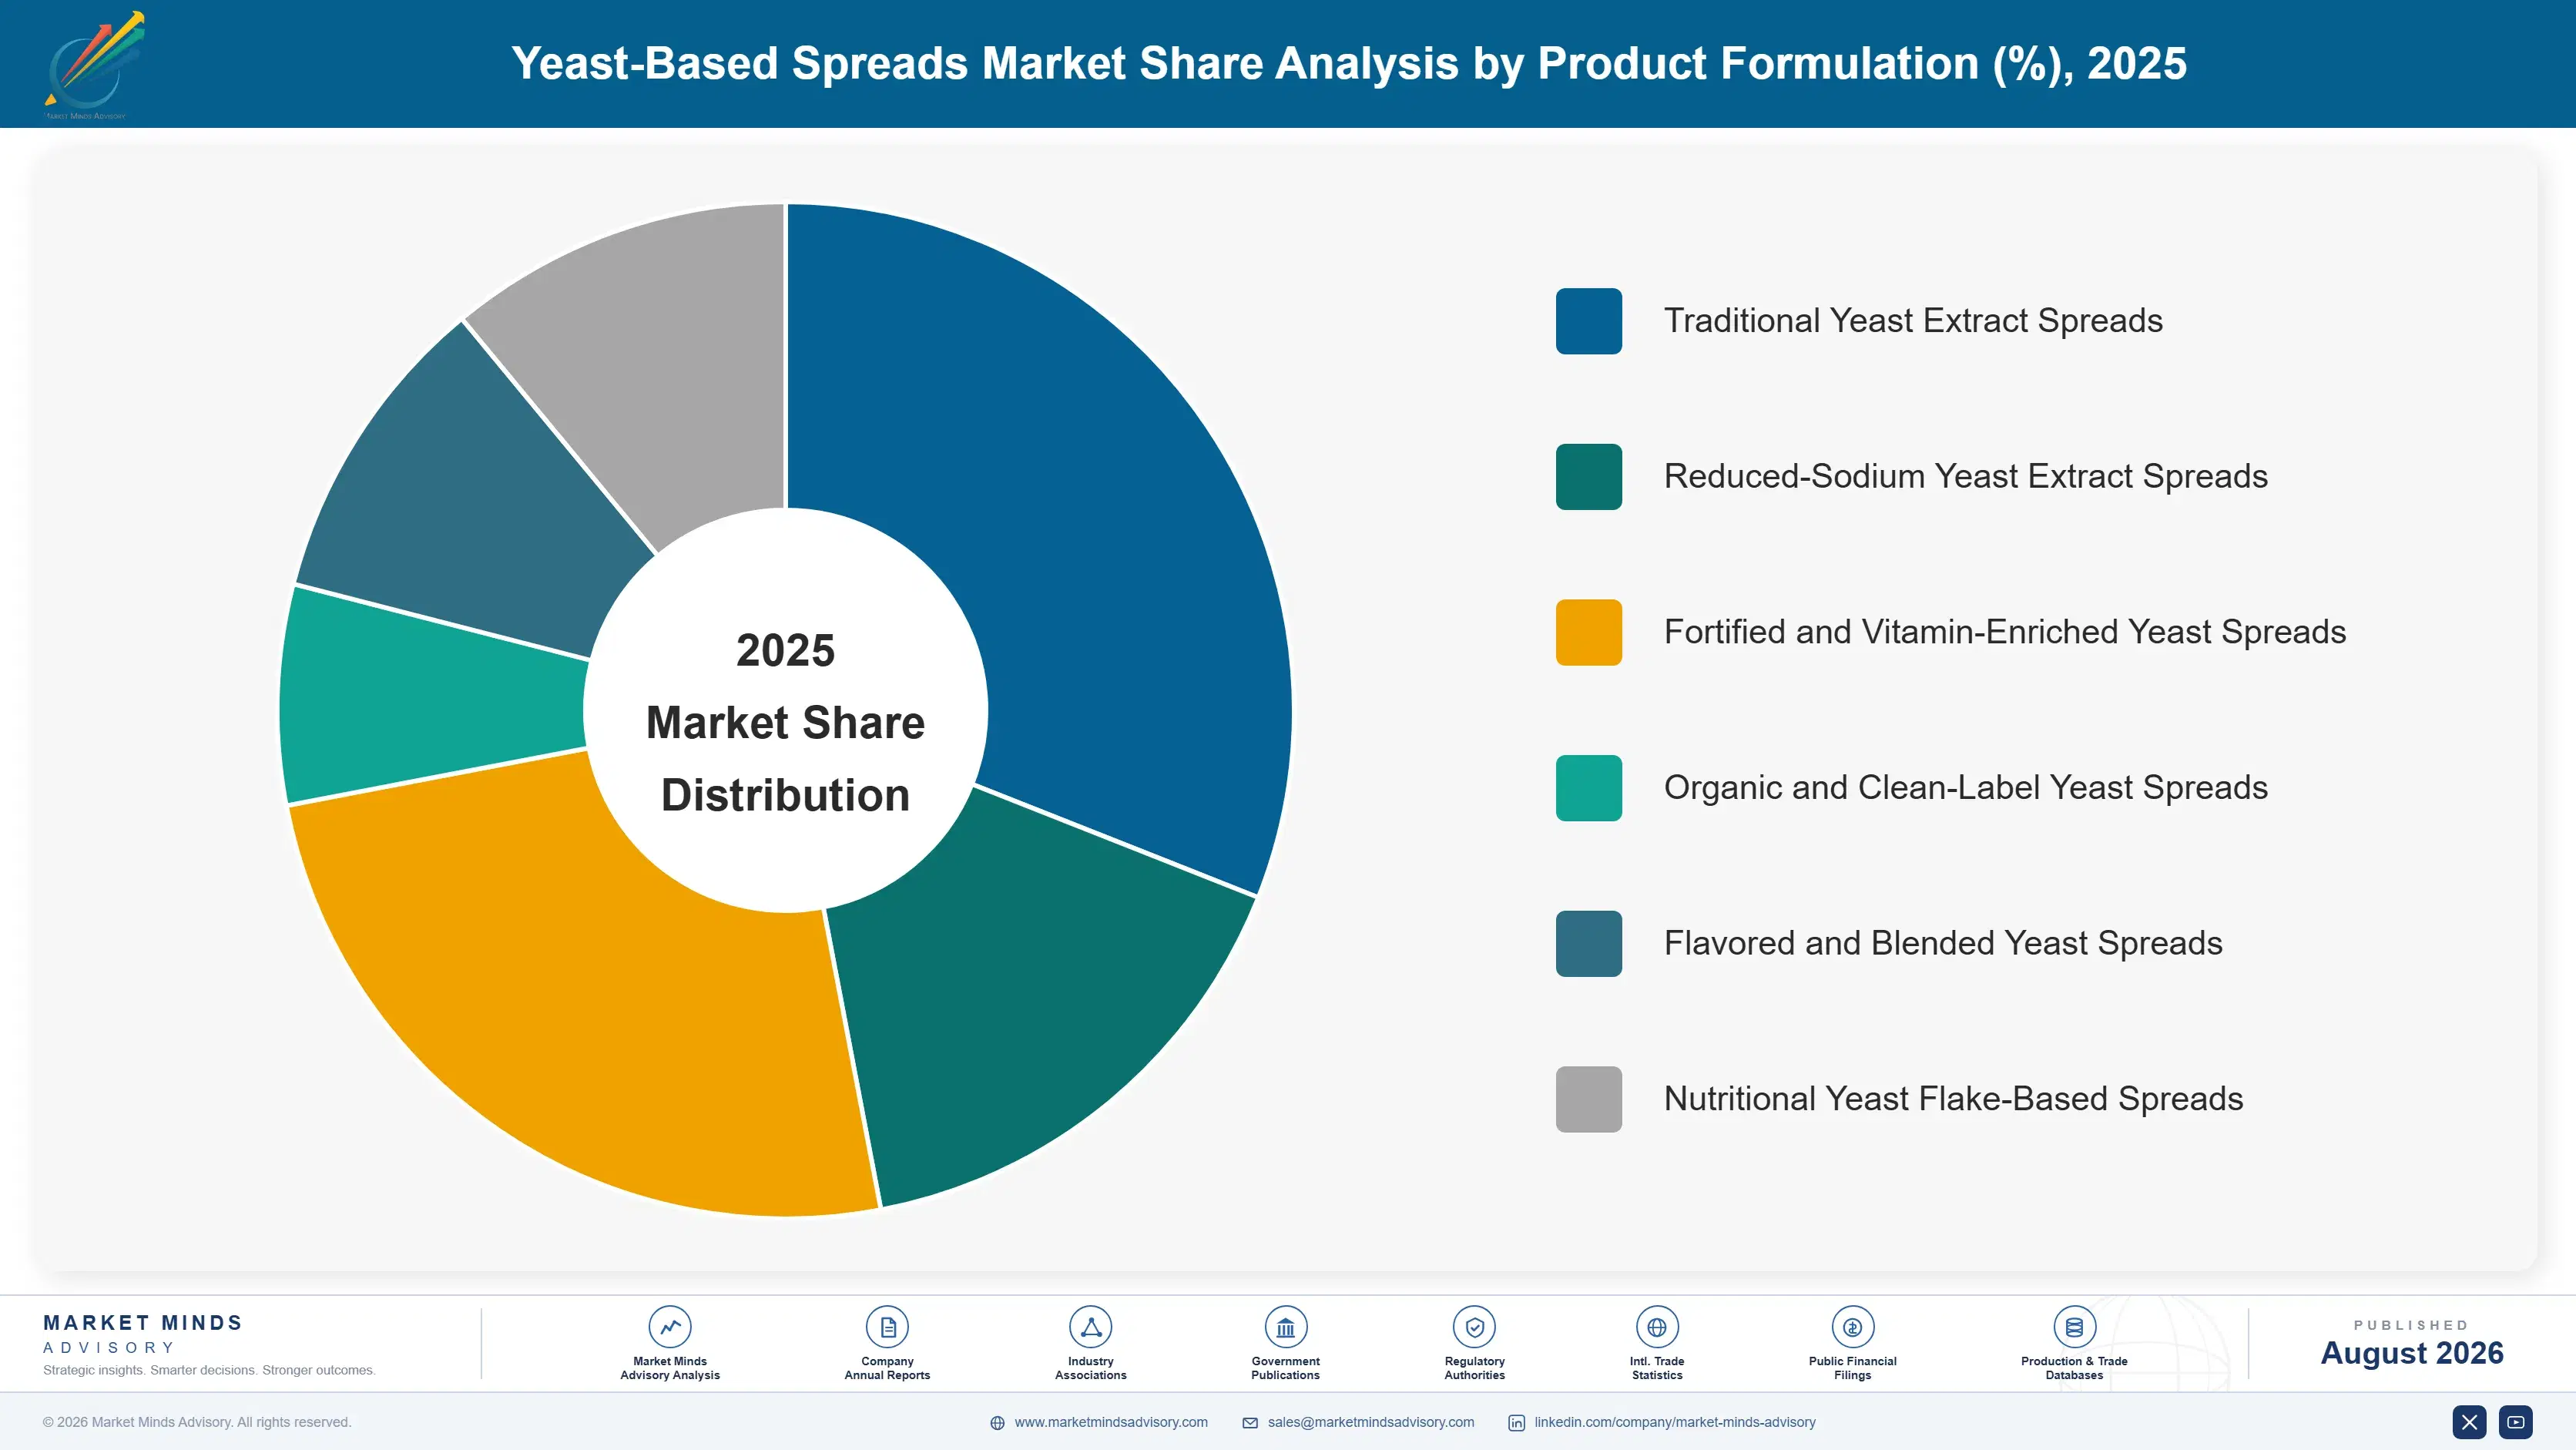Click the globe icon beside website address
Image resolution: width=2576 pixels, height=1450 pixels.
pyautogui.click(x=997, y=1423)
